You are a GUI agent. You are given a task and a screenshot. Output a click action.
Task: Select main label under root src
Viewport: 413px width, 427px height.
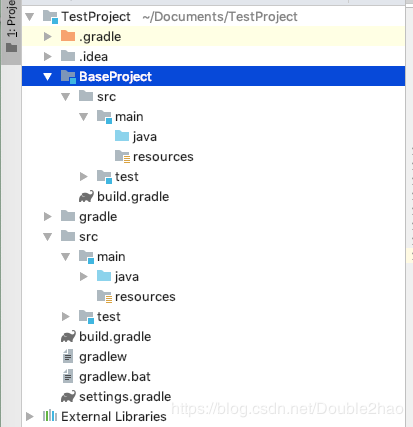point(111,257)
